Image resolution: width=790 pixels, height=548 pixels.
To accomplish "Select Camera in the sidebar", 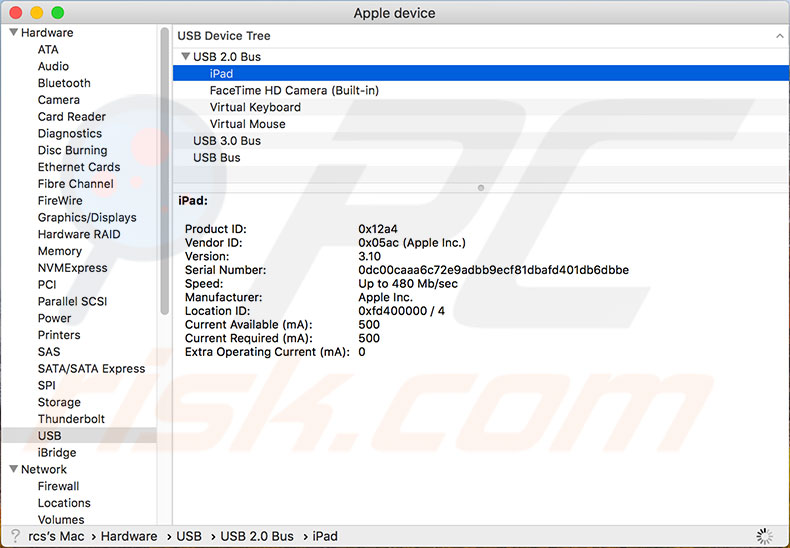I will pos(58,100).
